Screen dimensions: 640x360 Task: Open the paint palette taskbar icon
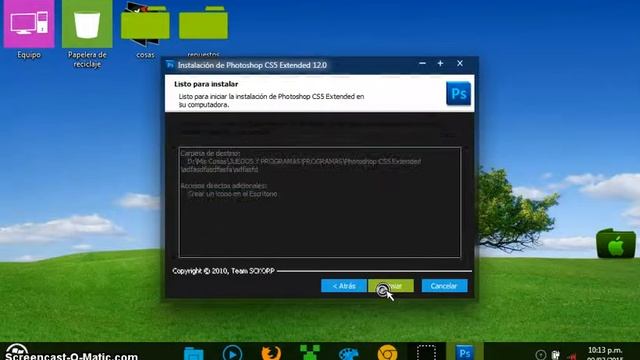click(348, 353)
